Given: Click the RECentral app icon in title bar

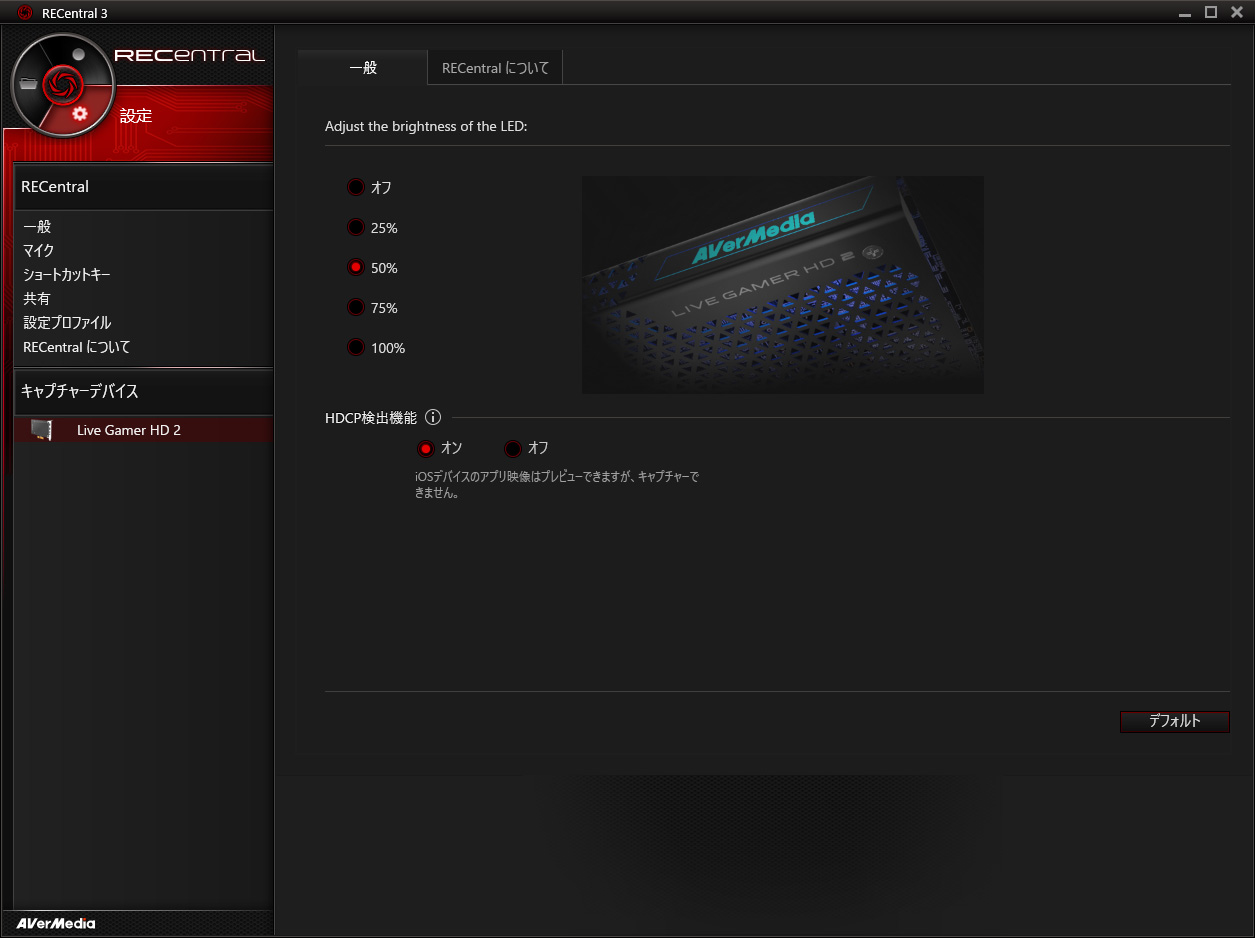Looking at the screenshot, I should tap(25, 13).
